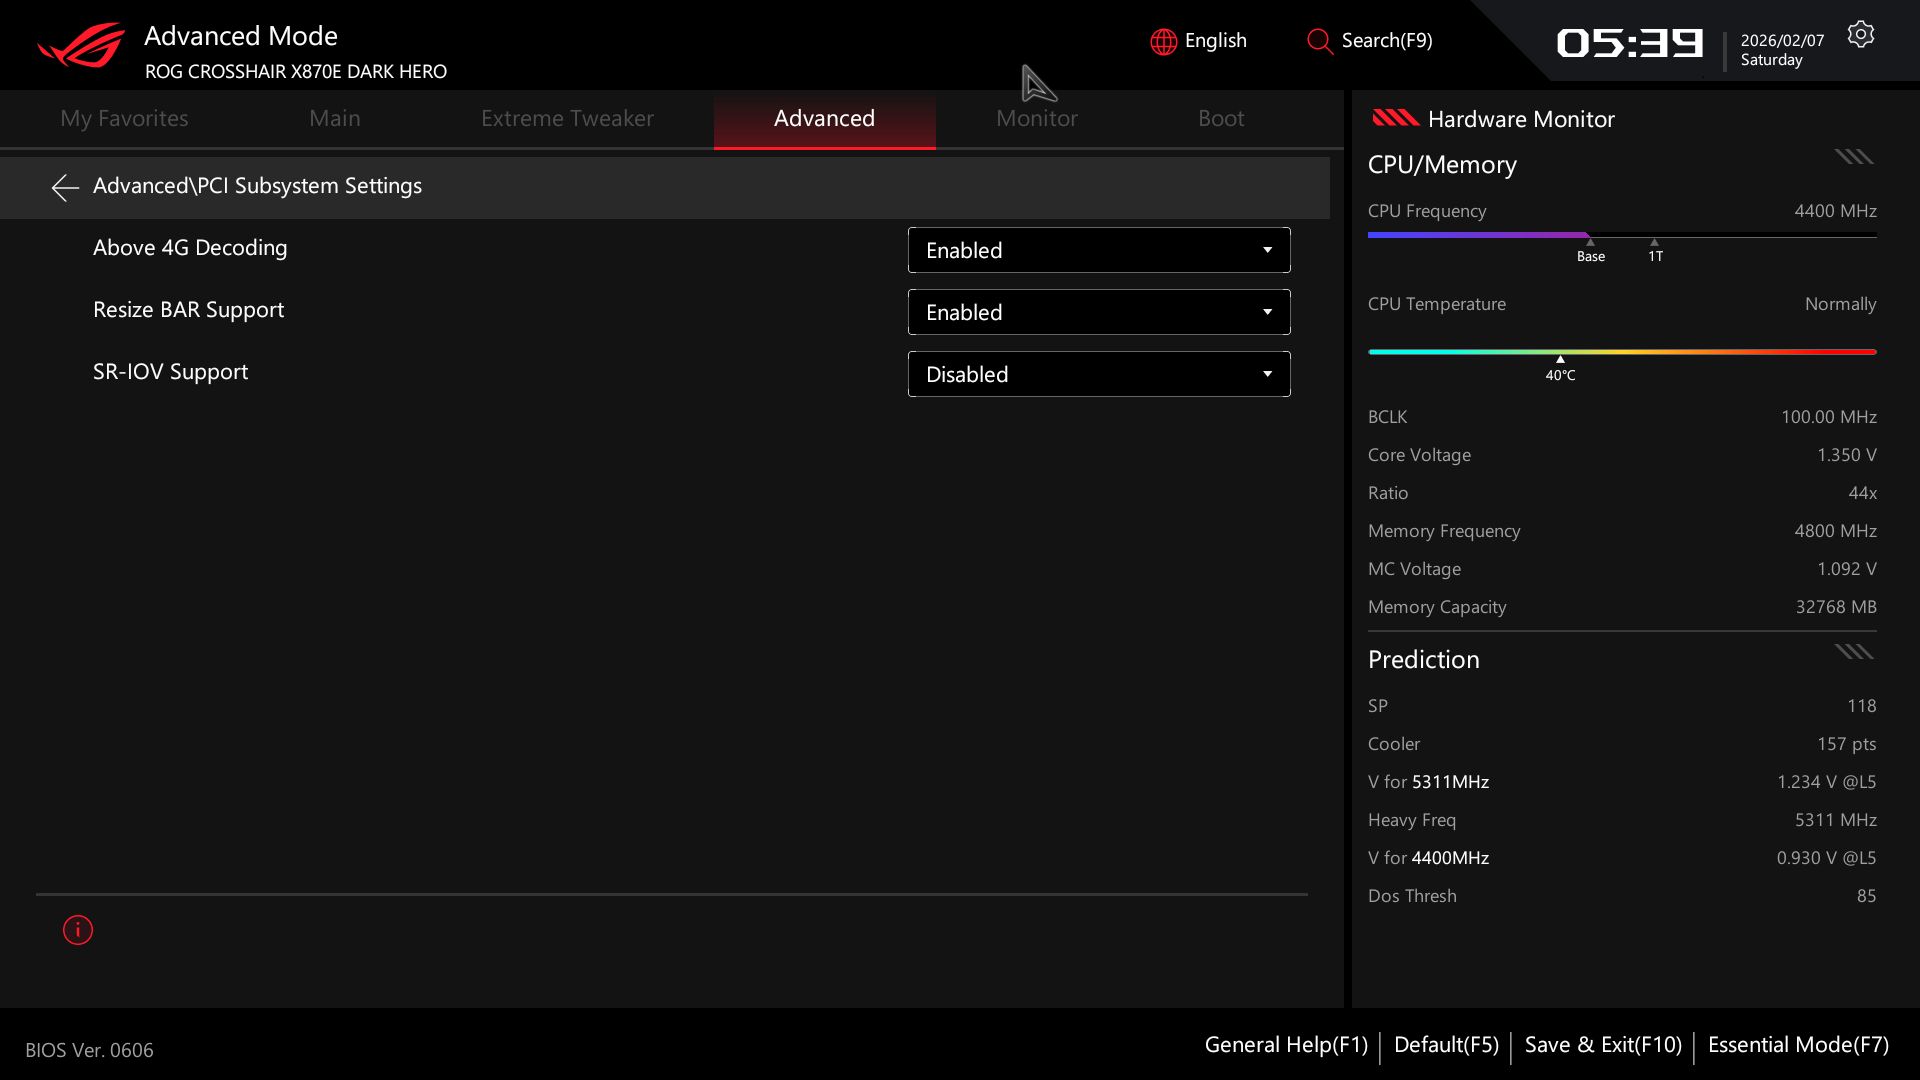Collapse the Prediction section stripes icon
This screenshot has width=1920, height=1080.
point(1853,652)
